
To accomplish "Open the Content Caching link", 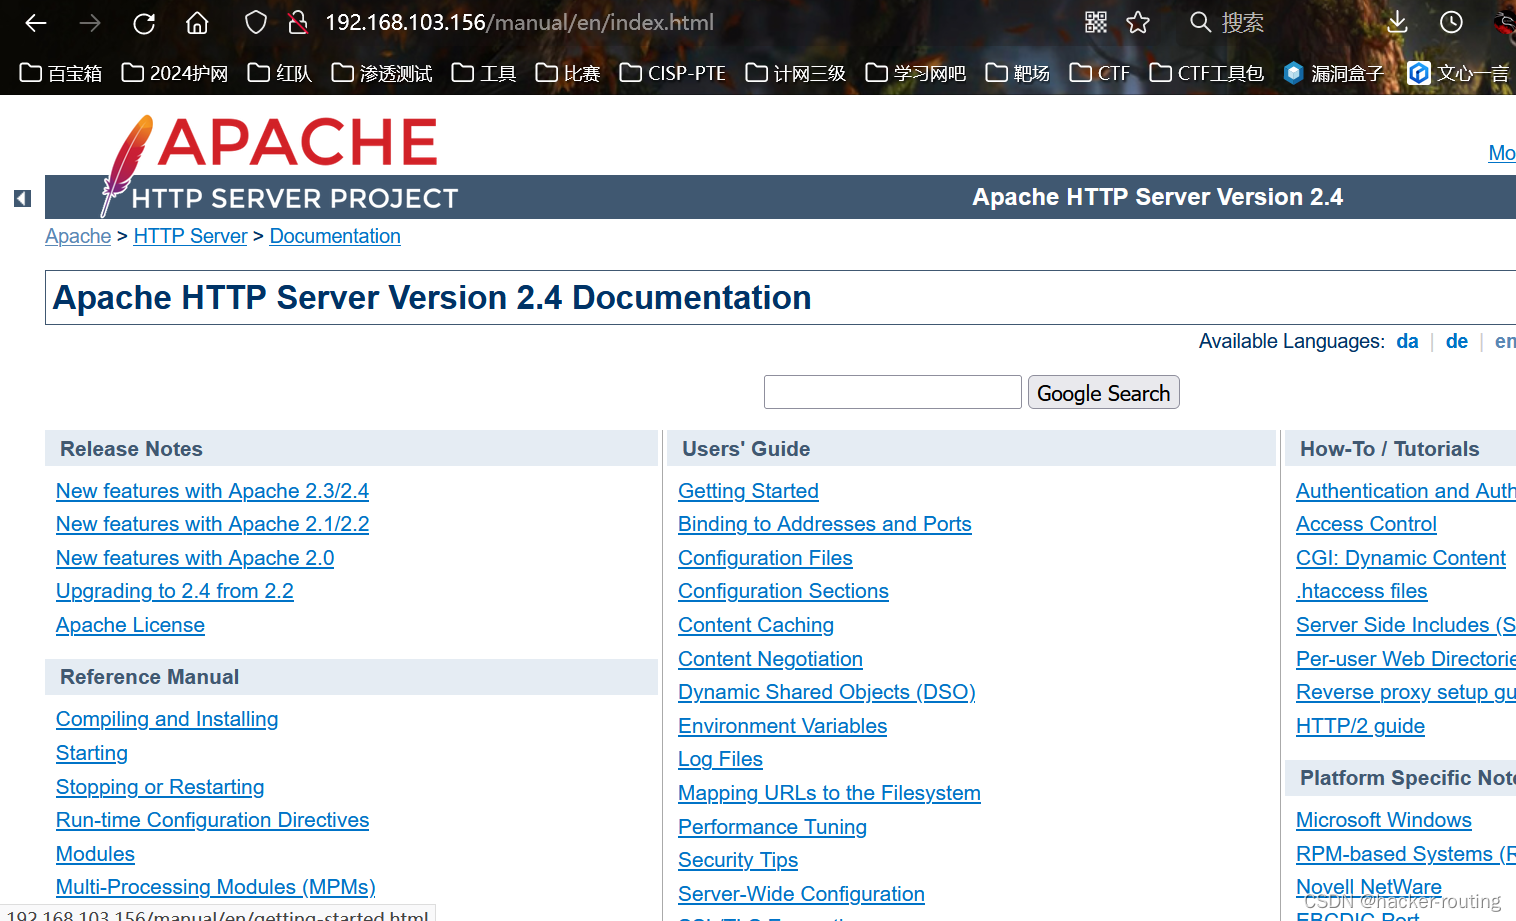I will 756,625.
